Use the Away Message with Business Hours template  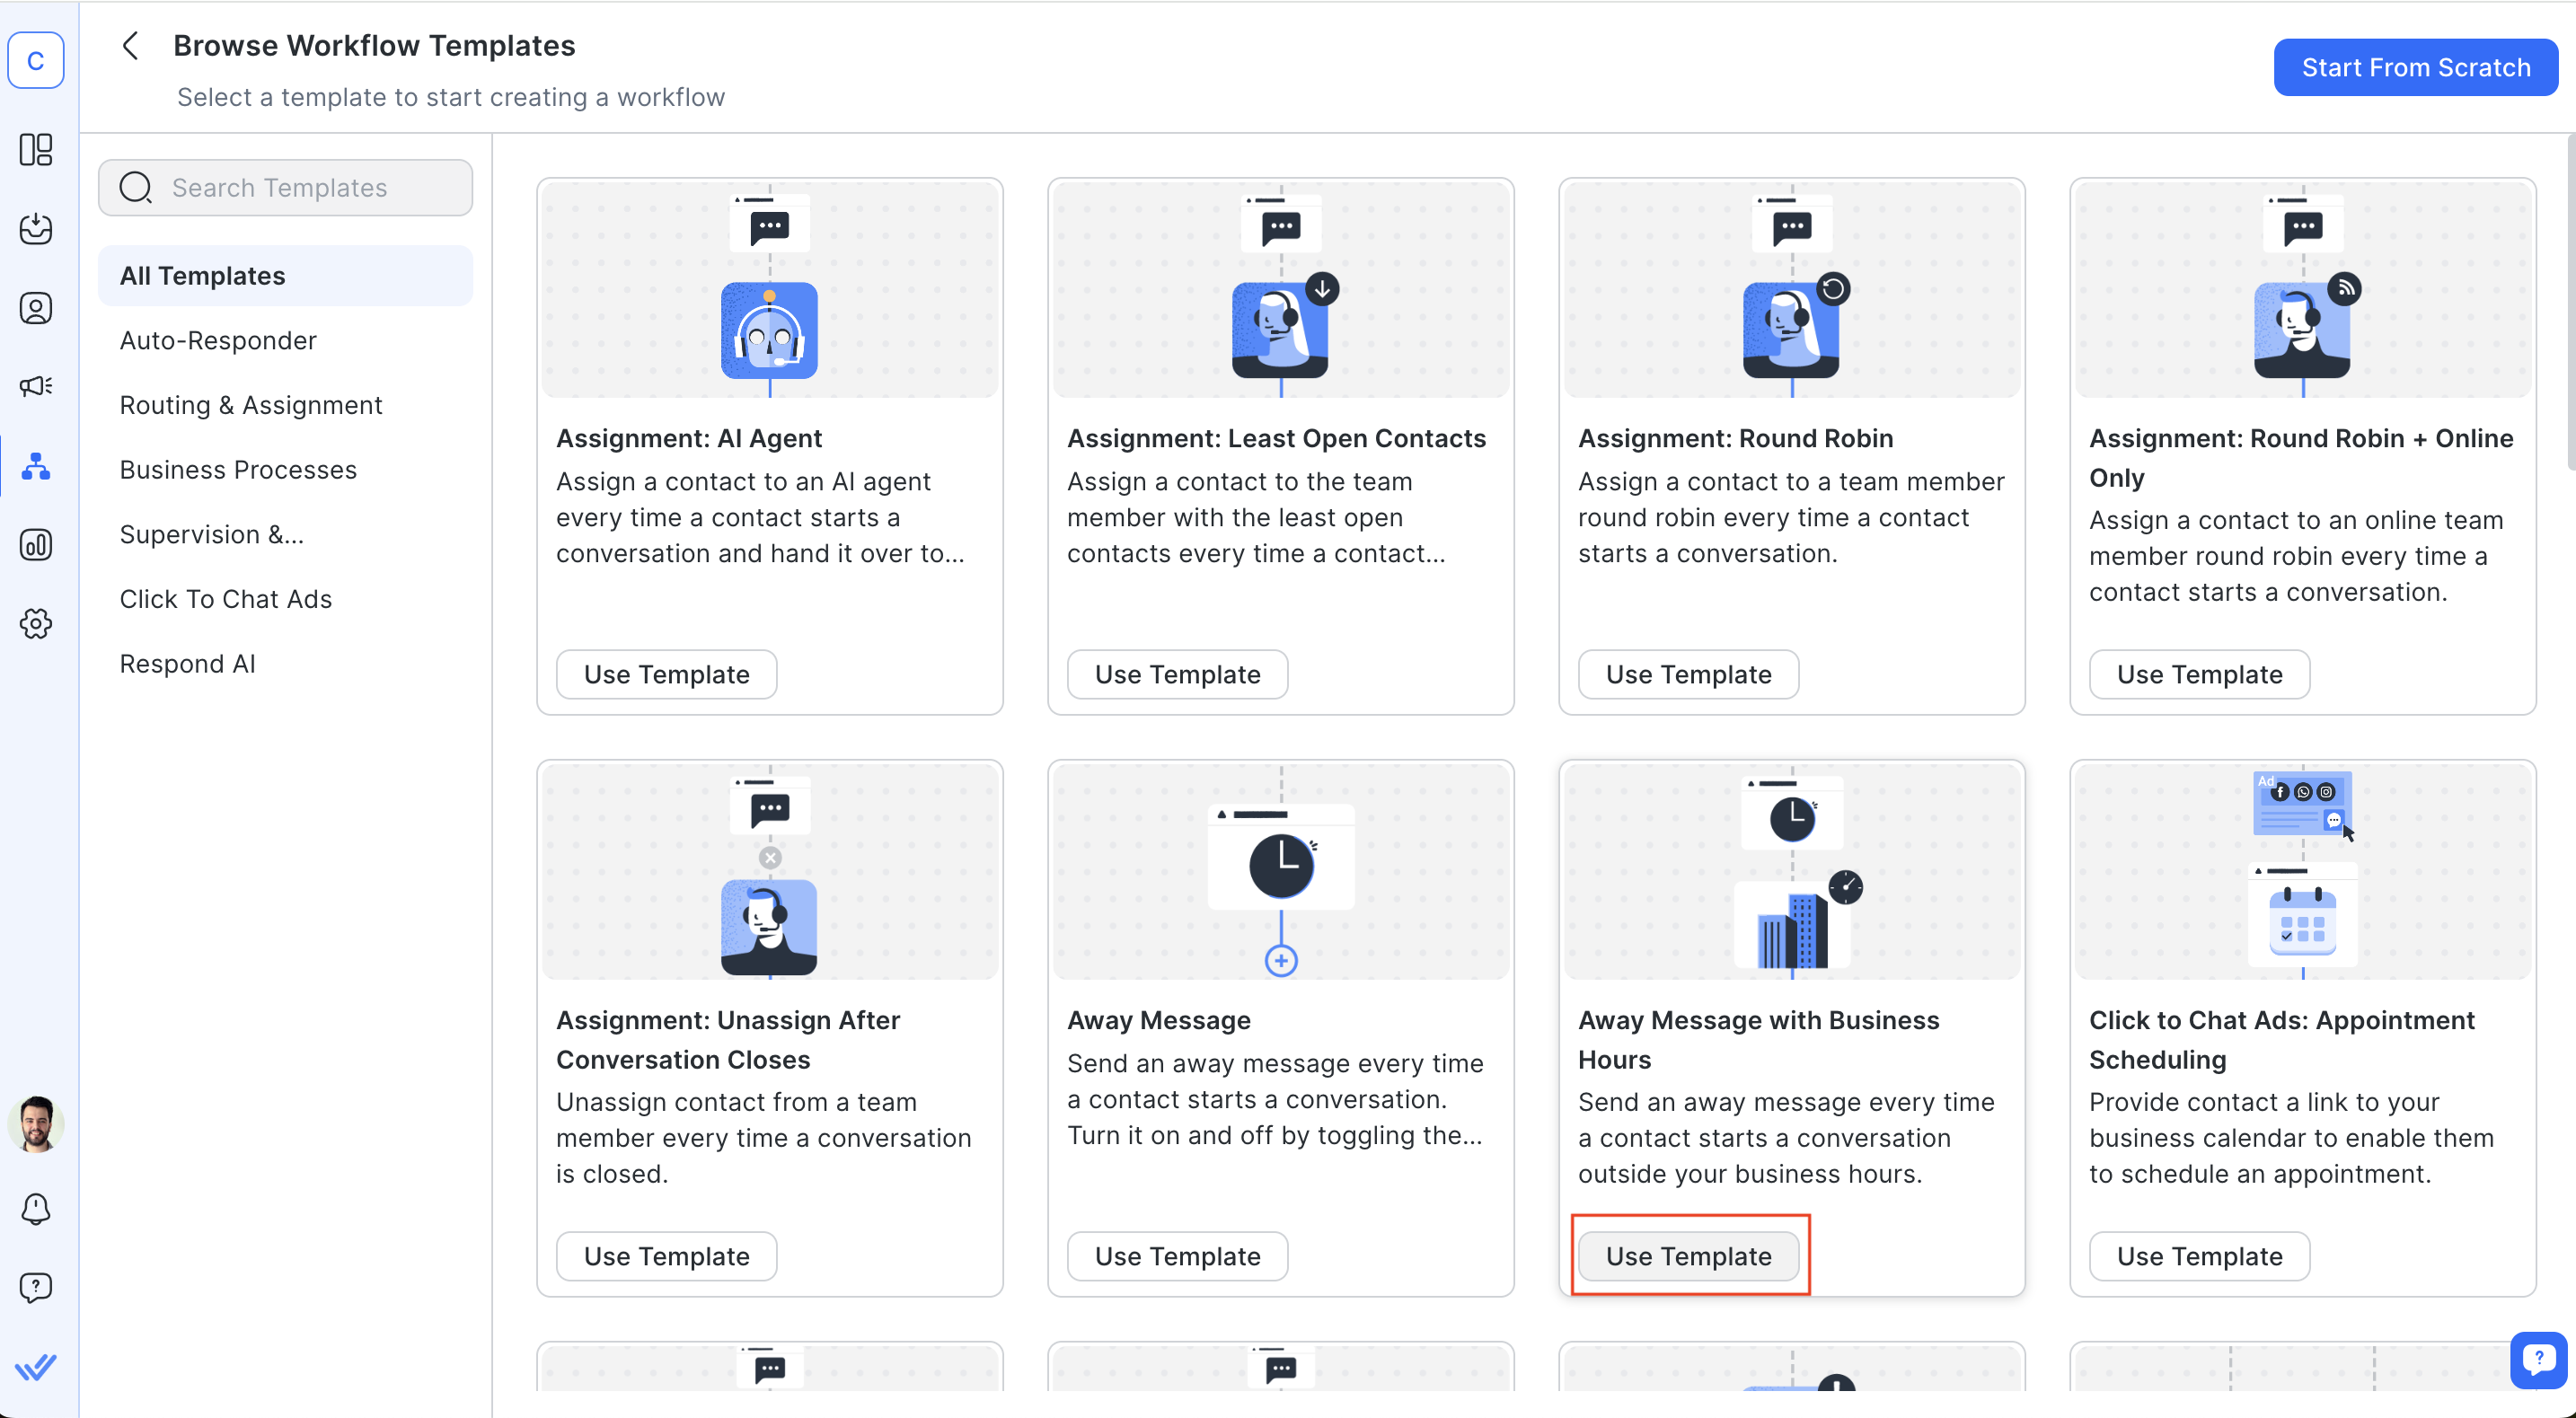(1689, 1255)
